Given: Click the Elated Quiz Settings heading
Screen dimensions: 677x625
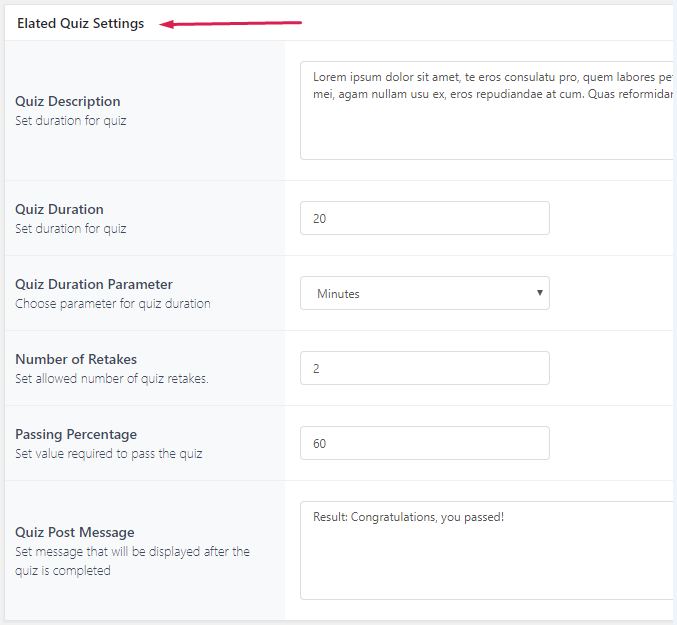Looking at the screenshot, I should pyautogui.click(x=80, y=23).
